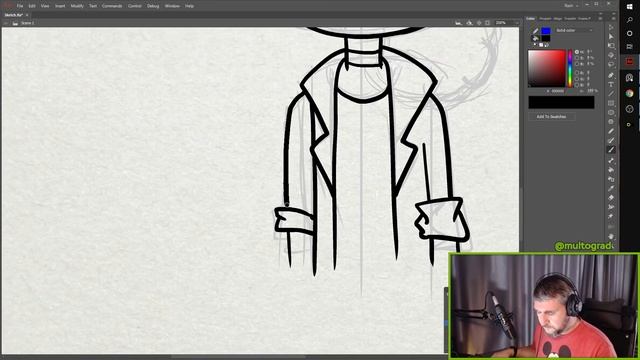This screenshot has width=640, height=360.
Task: Select the Pen tool
Action: [x=611, y=75]
